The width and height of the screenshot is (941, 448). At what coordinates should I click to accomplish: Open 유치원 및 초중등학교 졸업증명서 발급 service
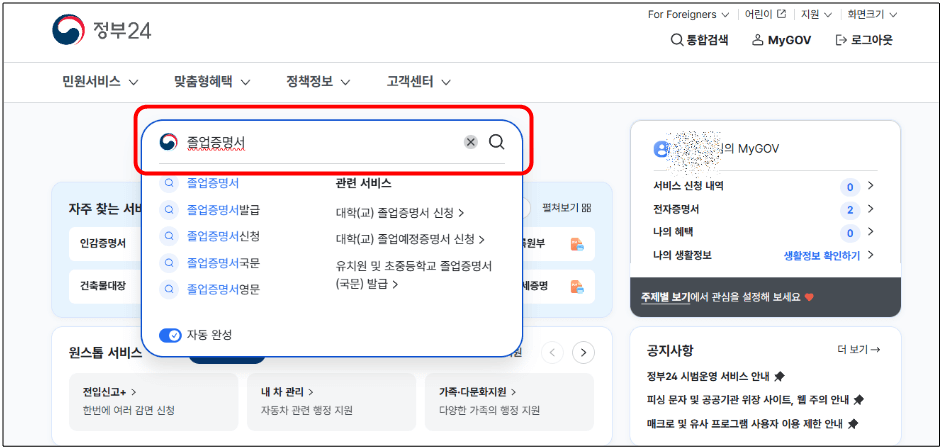[413, 275]
